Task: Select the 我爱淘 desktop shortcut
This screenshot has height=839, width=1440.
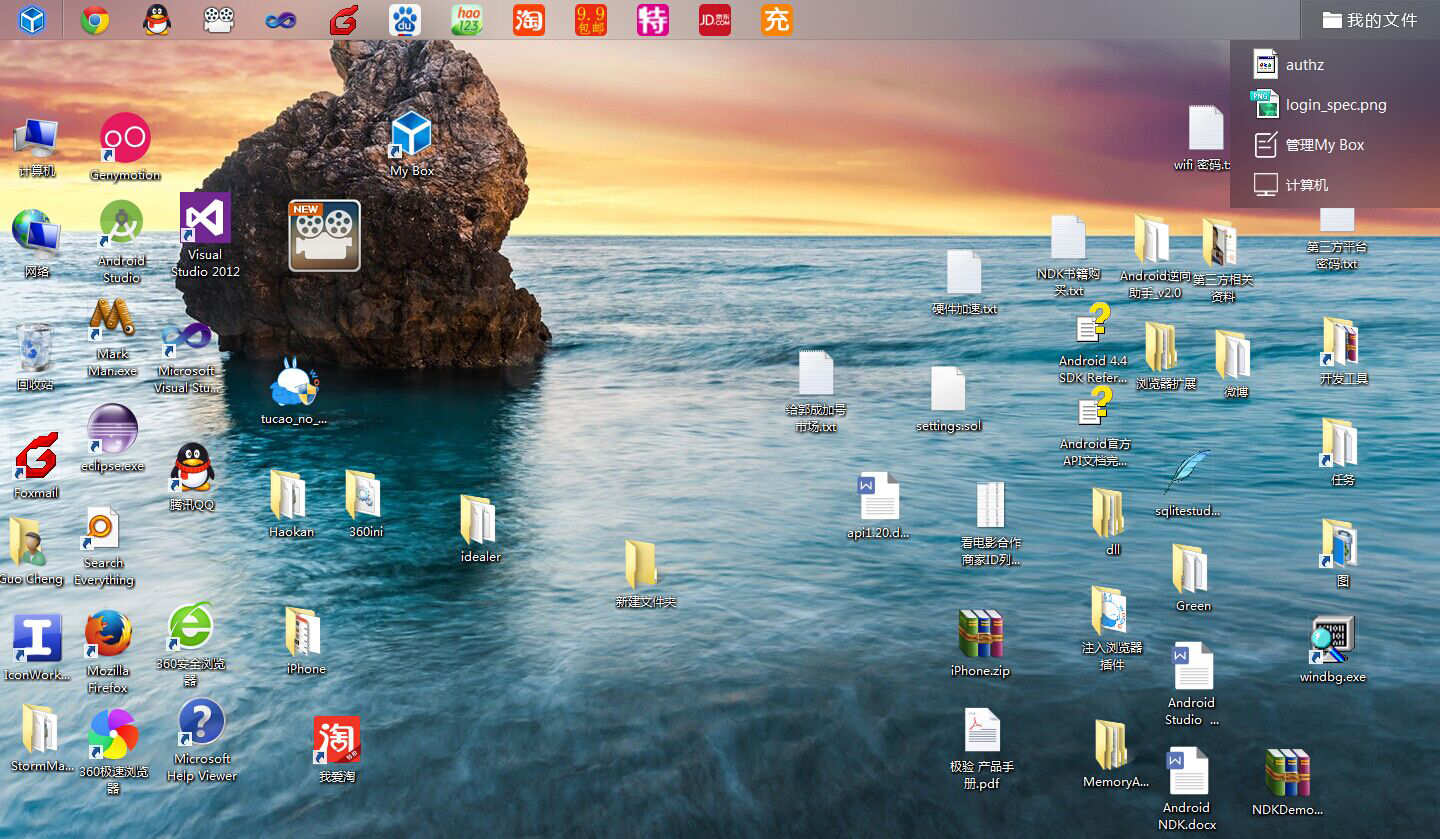Action: tap(337, 749)
